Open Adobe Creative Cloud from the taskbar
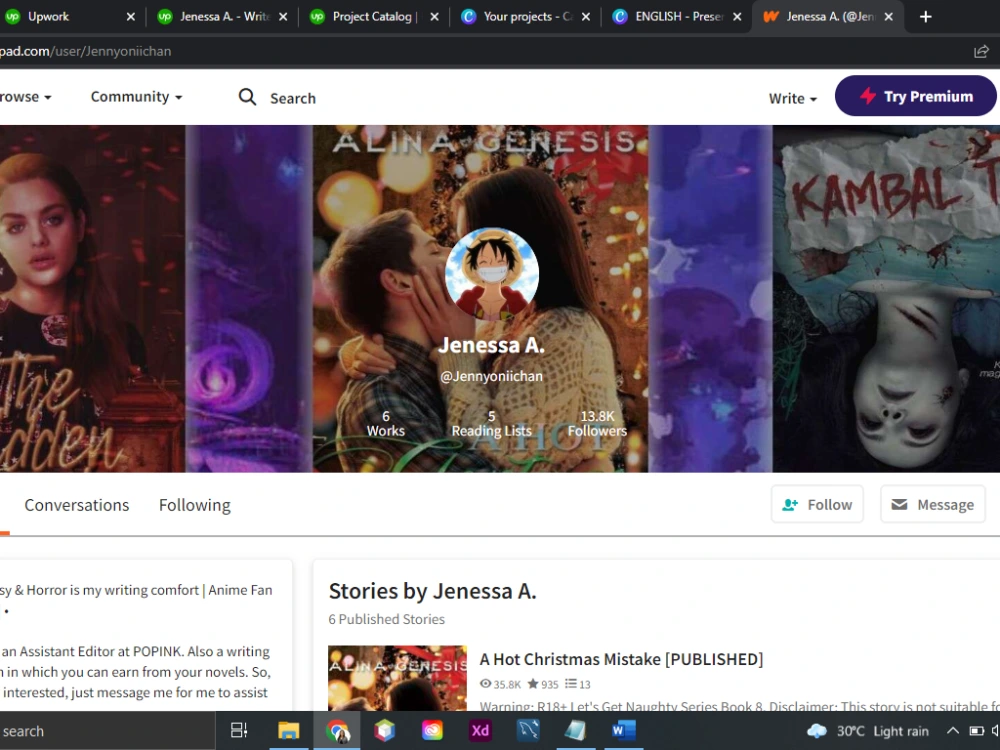The height and width of the screenshot is (750, 1000). pyautogui.click(x=432, y=730)
